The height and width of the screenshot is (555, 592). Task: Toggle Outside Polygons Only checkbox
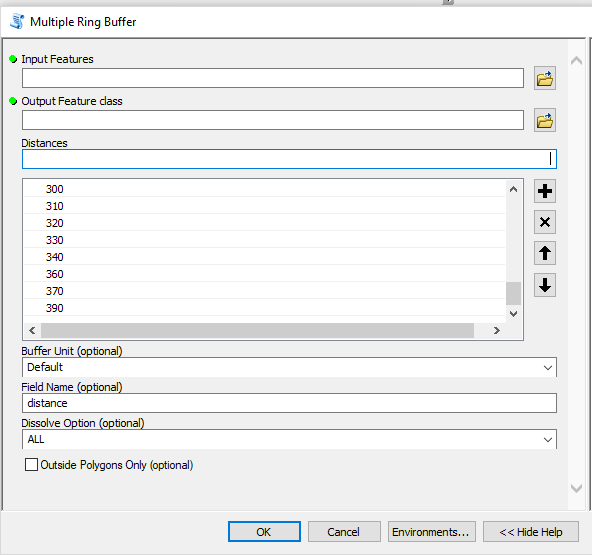31,464
